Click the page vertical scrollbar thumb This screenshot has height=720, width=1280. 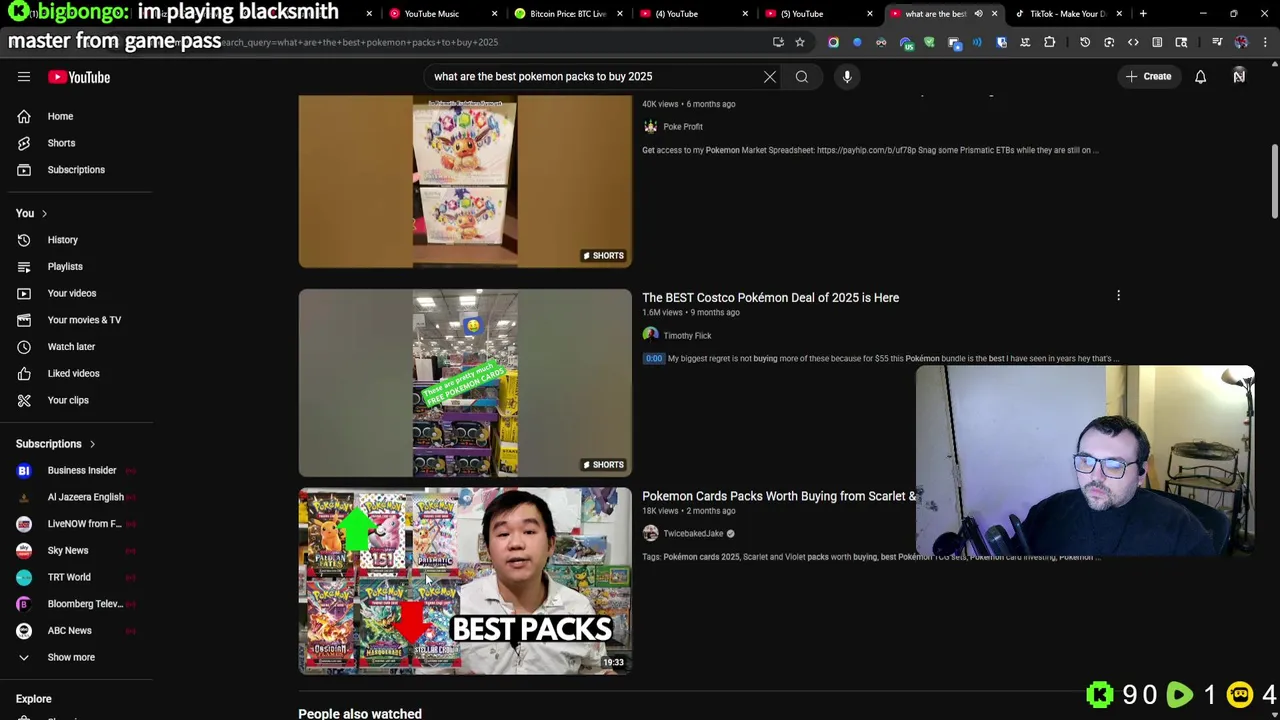tap(1274, 181)
